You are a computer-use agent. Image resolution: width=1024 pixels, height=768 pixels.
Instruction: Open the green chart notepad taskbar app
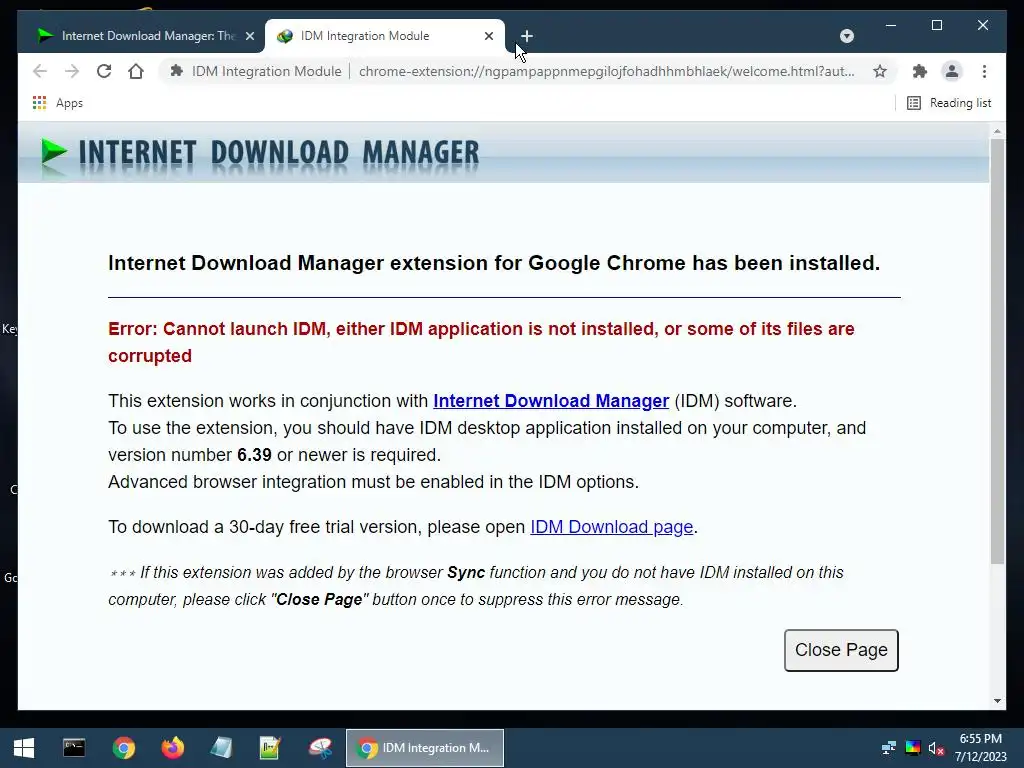pos(270,748)
